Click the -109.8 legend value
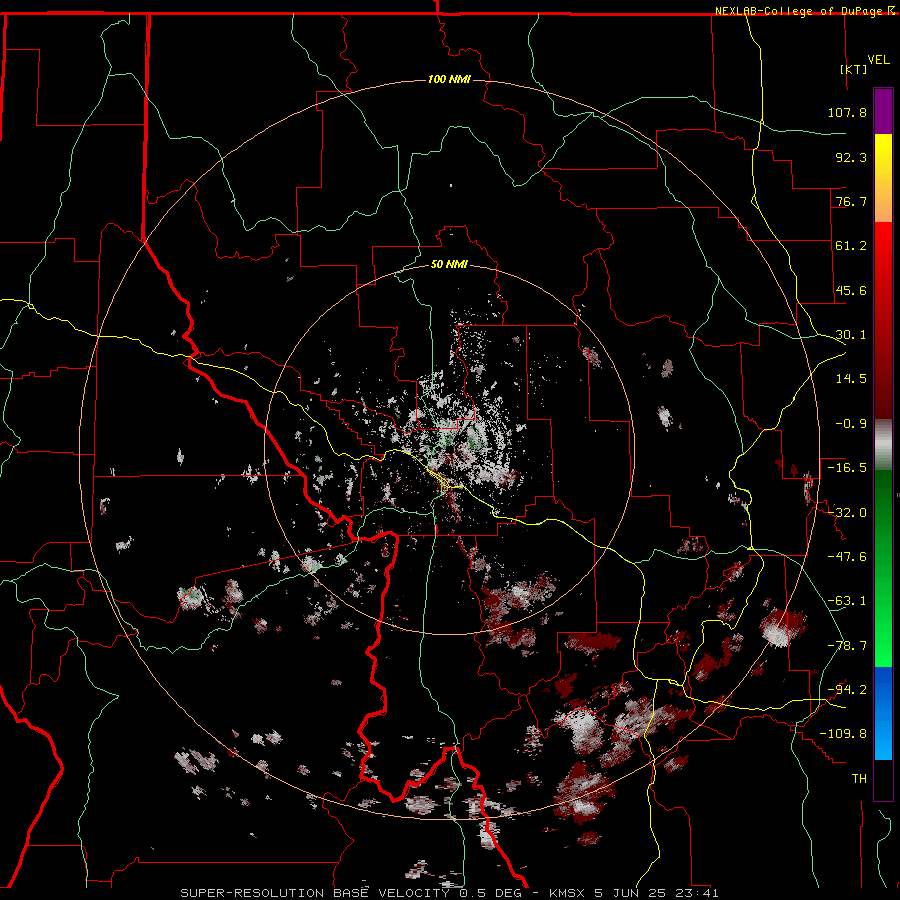The image size is (900, 900). tap(844, 734)
